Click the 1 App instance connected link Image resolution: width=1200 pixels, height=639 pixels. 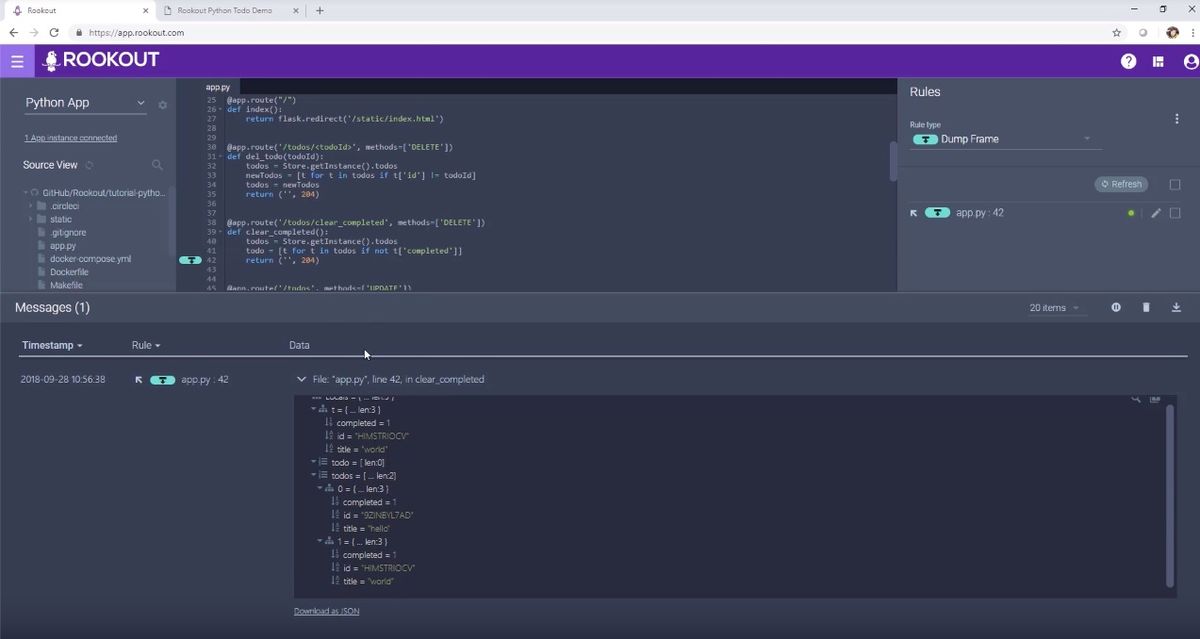pyautogui.click(x=70, y=138)
